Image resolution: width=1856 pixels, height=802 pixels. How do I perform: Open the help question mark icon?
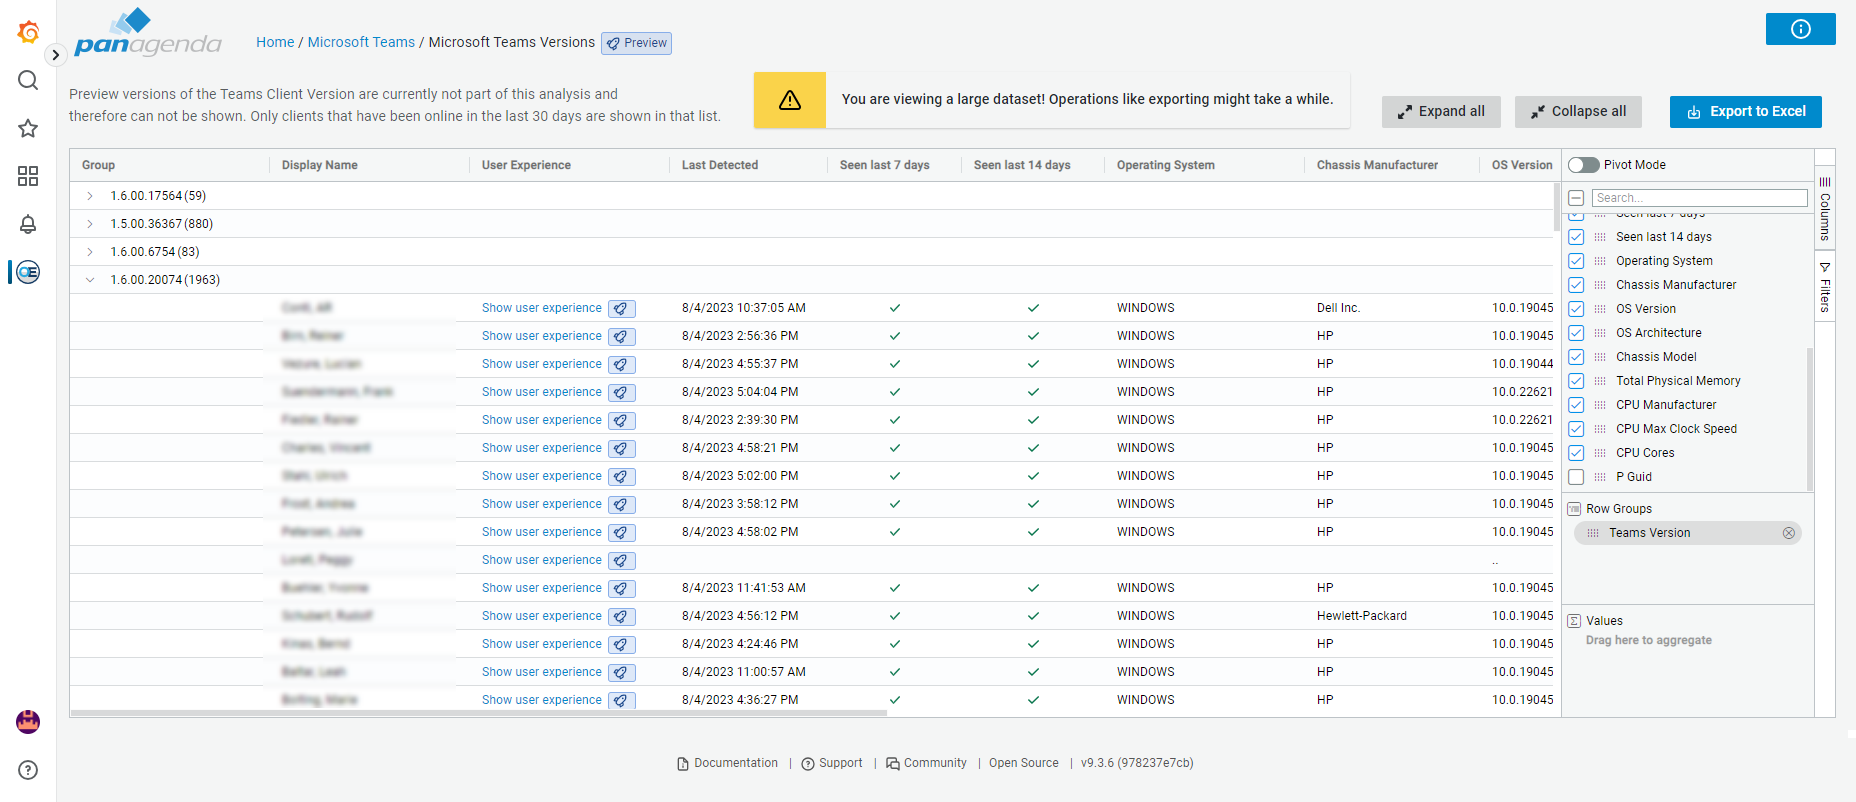tap(28, 770)
